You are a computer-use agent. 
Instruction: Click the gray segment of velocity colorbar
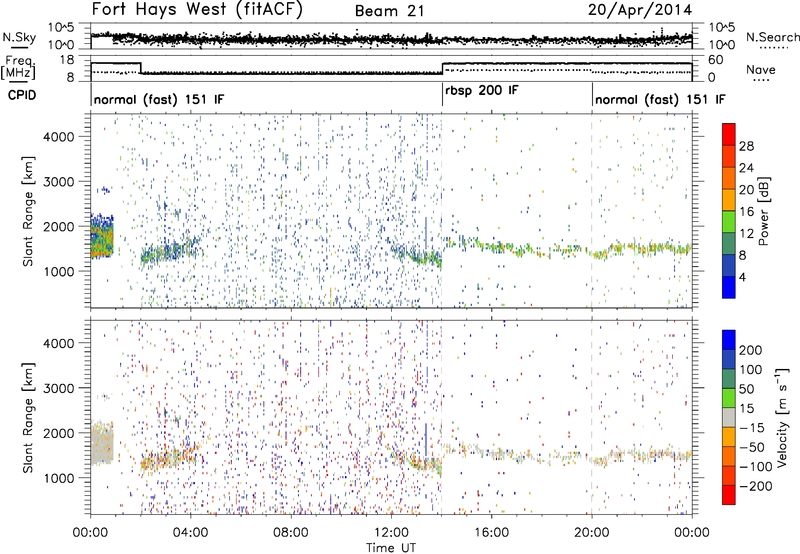pyautogui.click(x=729, y=417)
